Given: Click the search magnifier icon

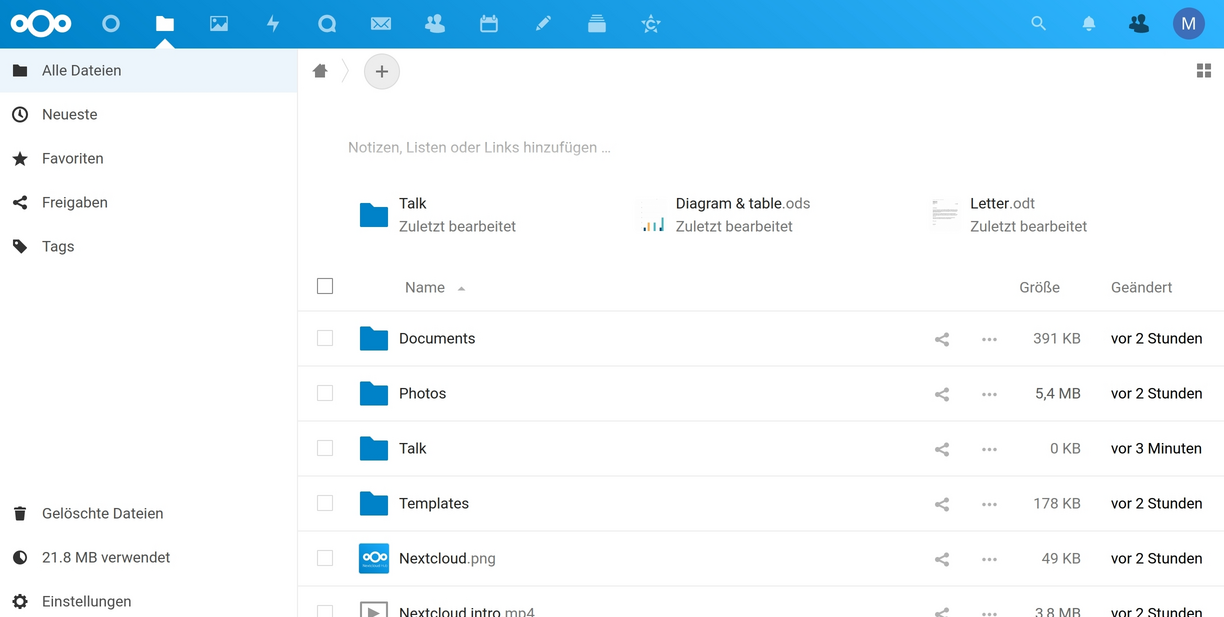Looking at the screenshot, I should pos(1038,24).
